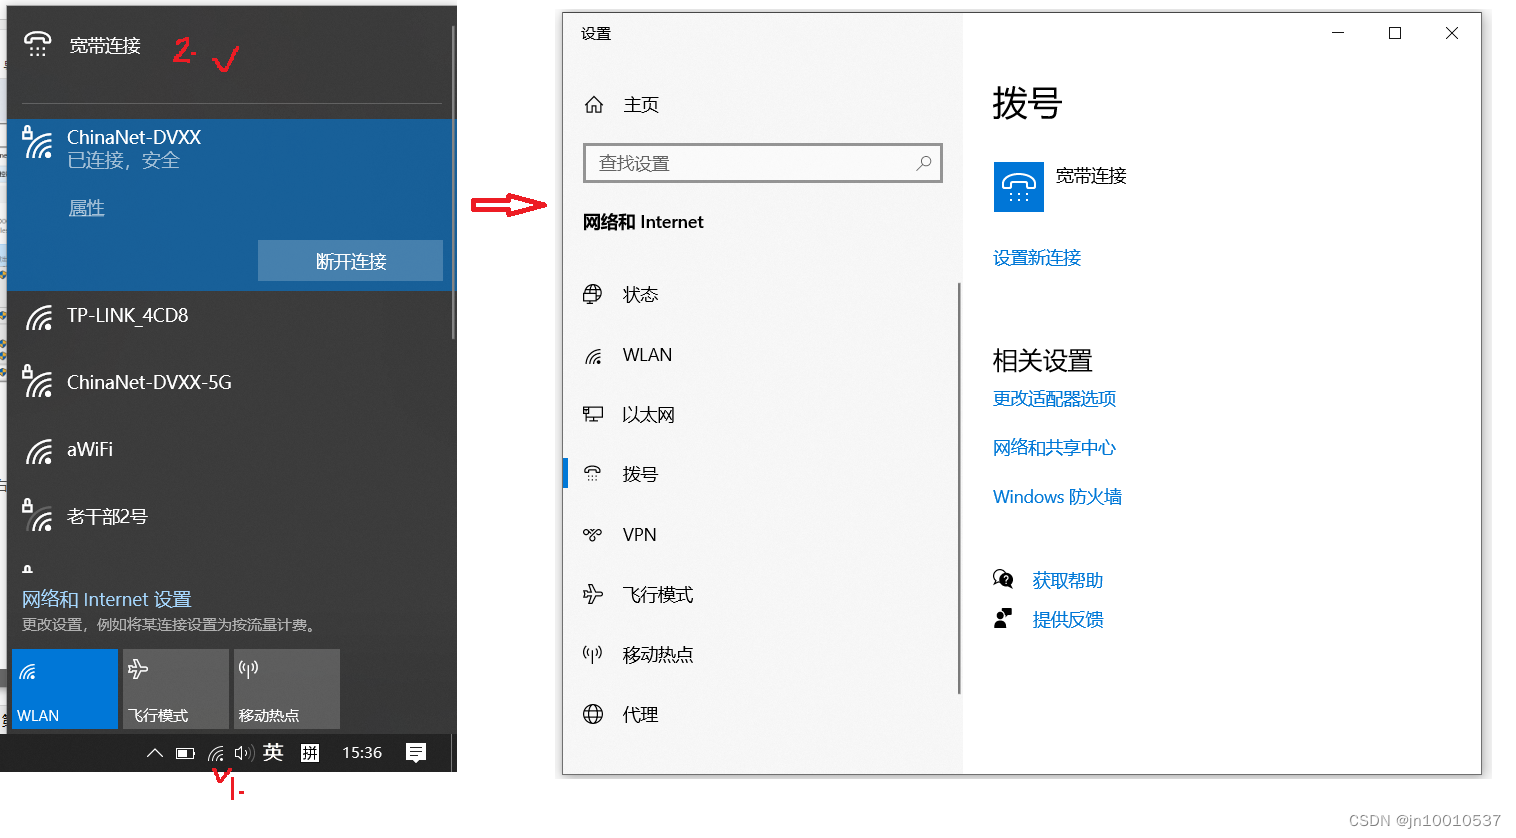Click the home icon beside 主页
The width and height of the screenshot is (1516, 838).
pyautogui.click(x=594, y=104)
